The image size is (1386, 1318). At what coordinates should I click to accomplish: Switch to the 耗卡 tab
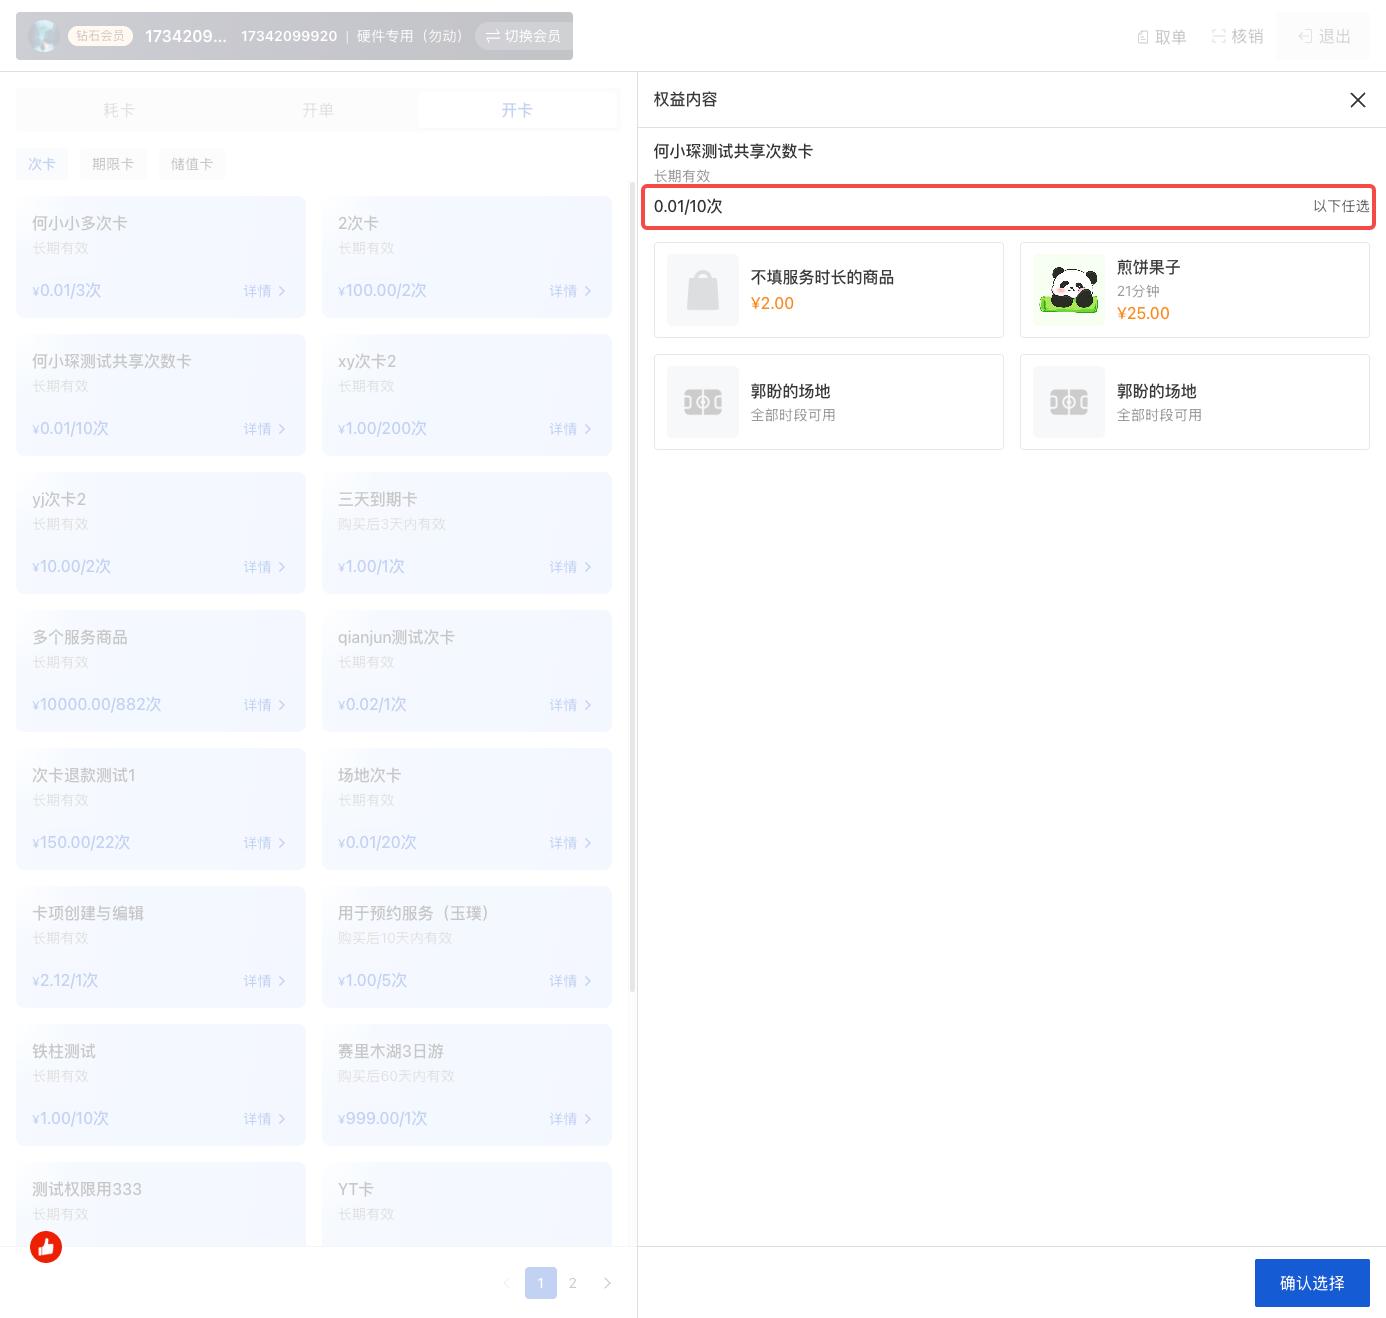(x=118, y=110)
